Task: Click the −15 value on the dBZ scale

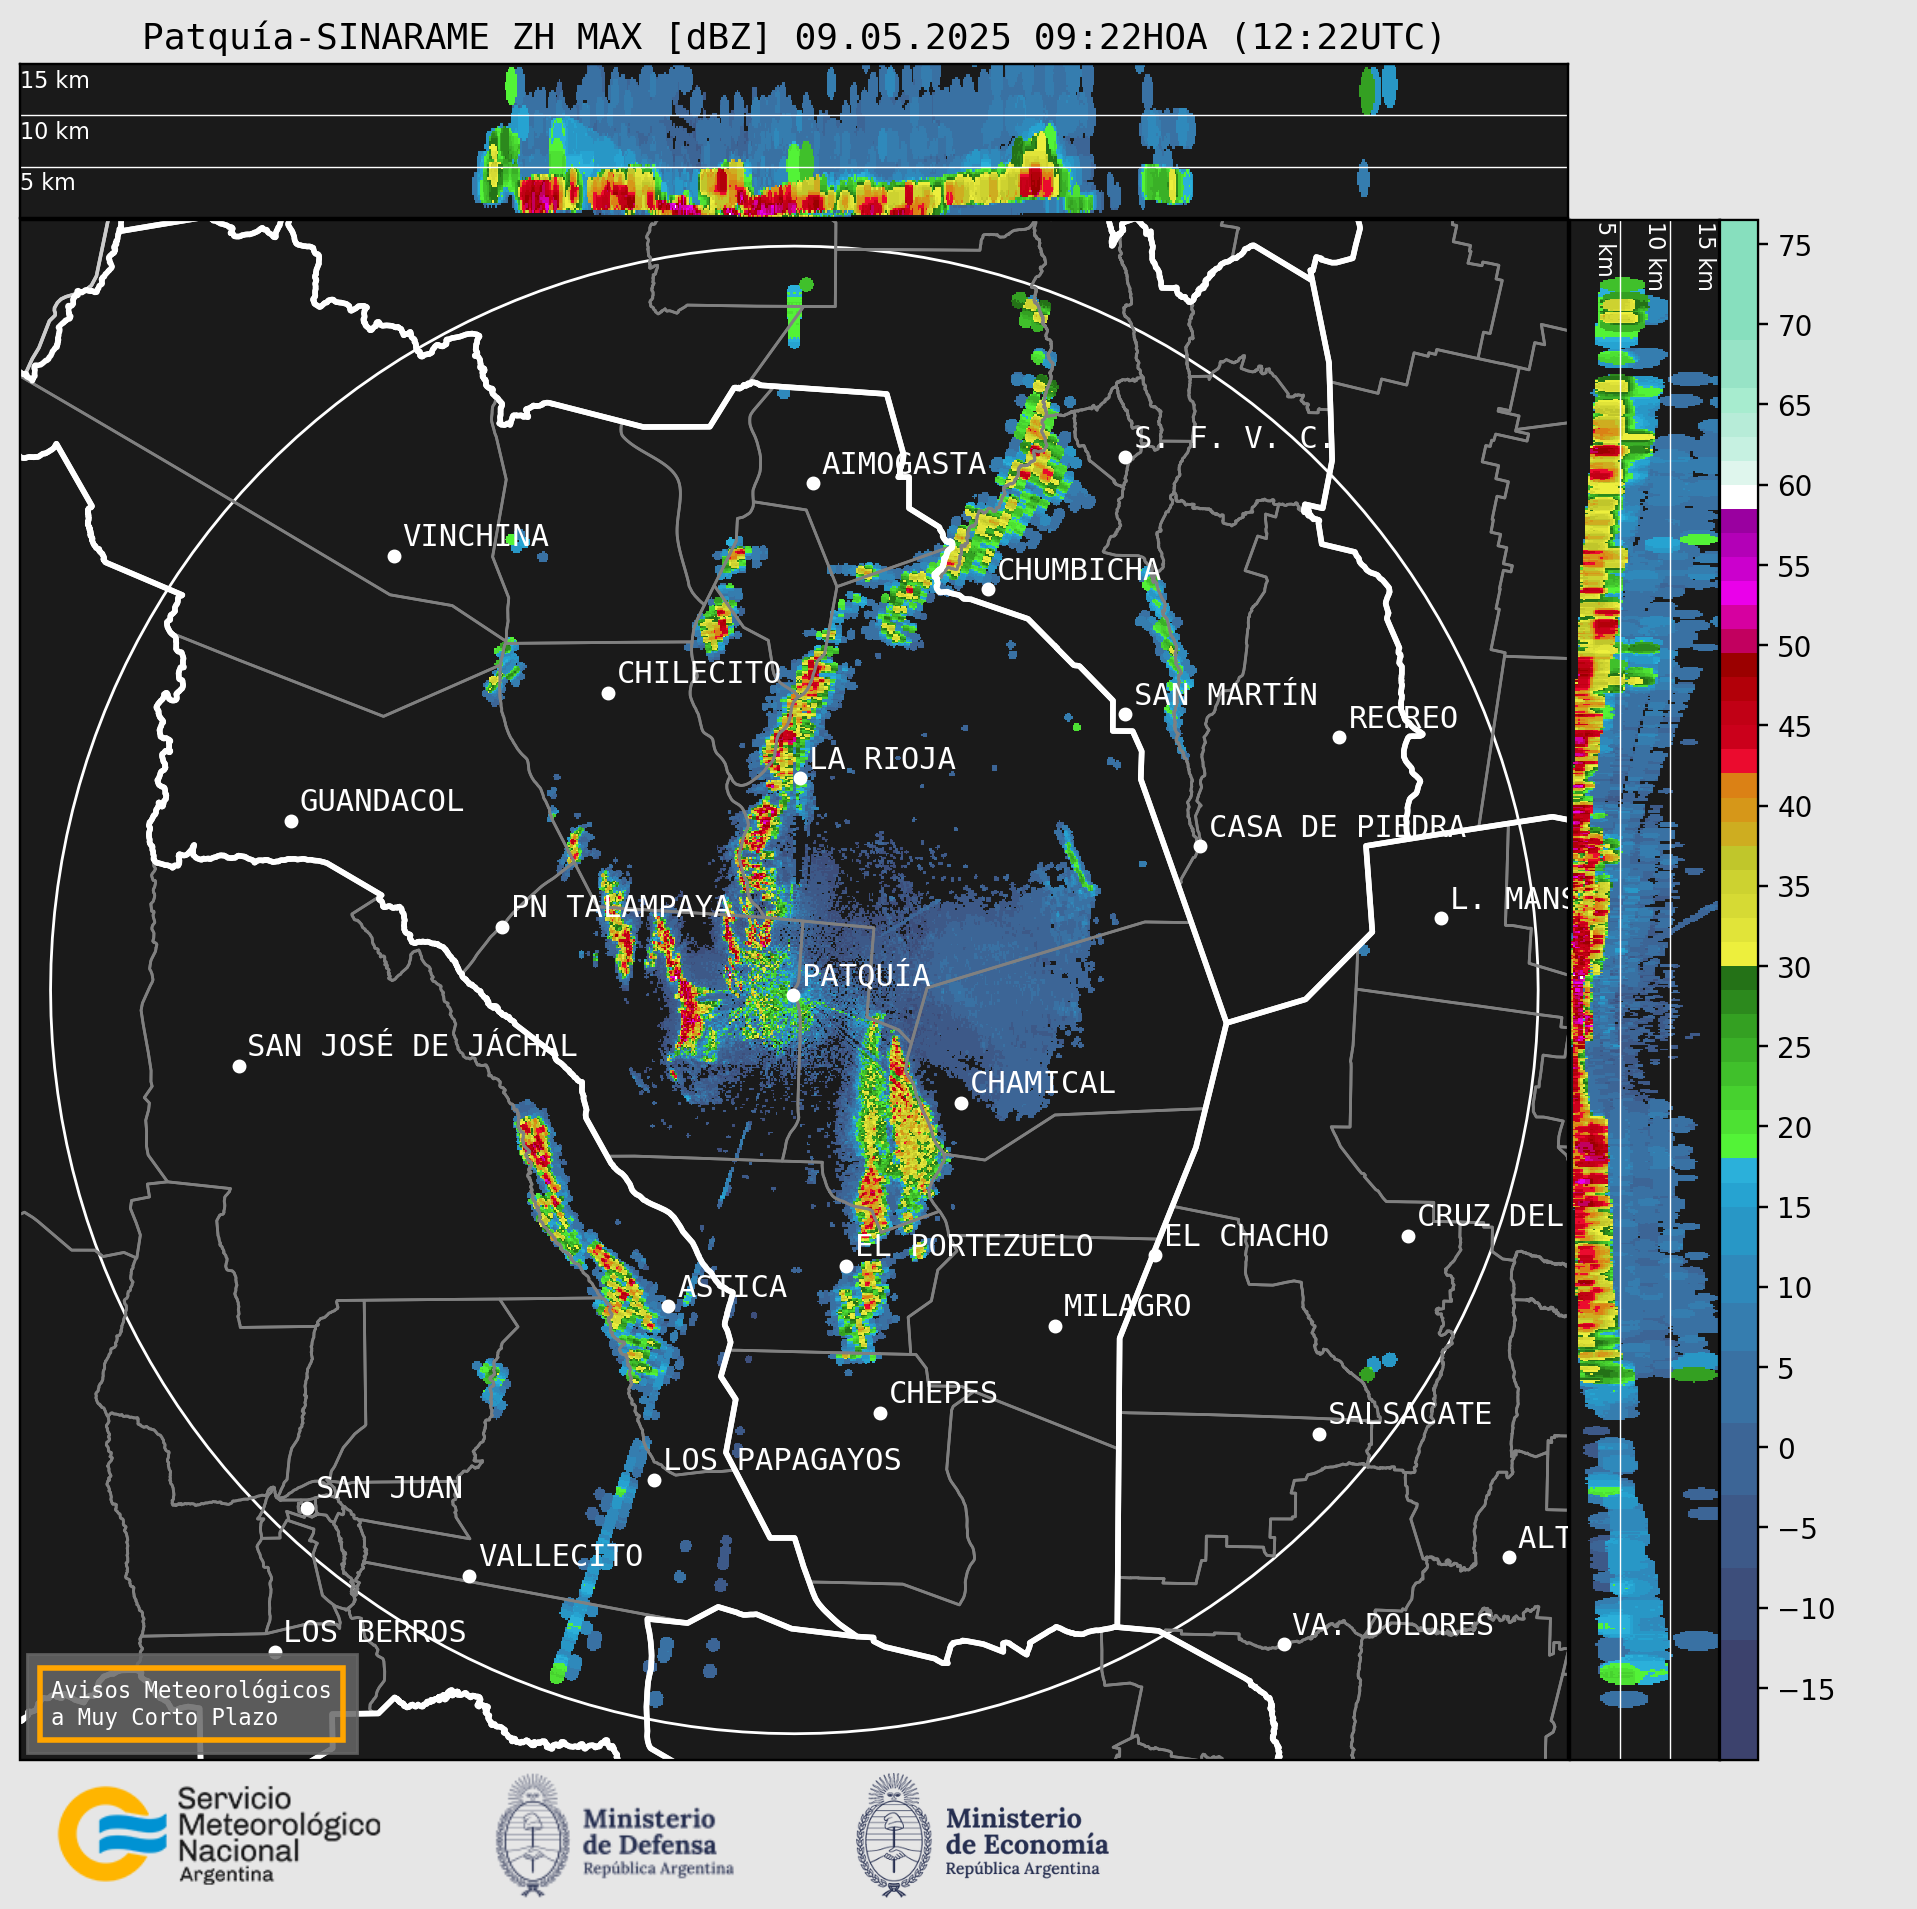Action: click(1806, 1689)
